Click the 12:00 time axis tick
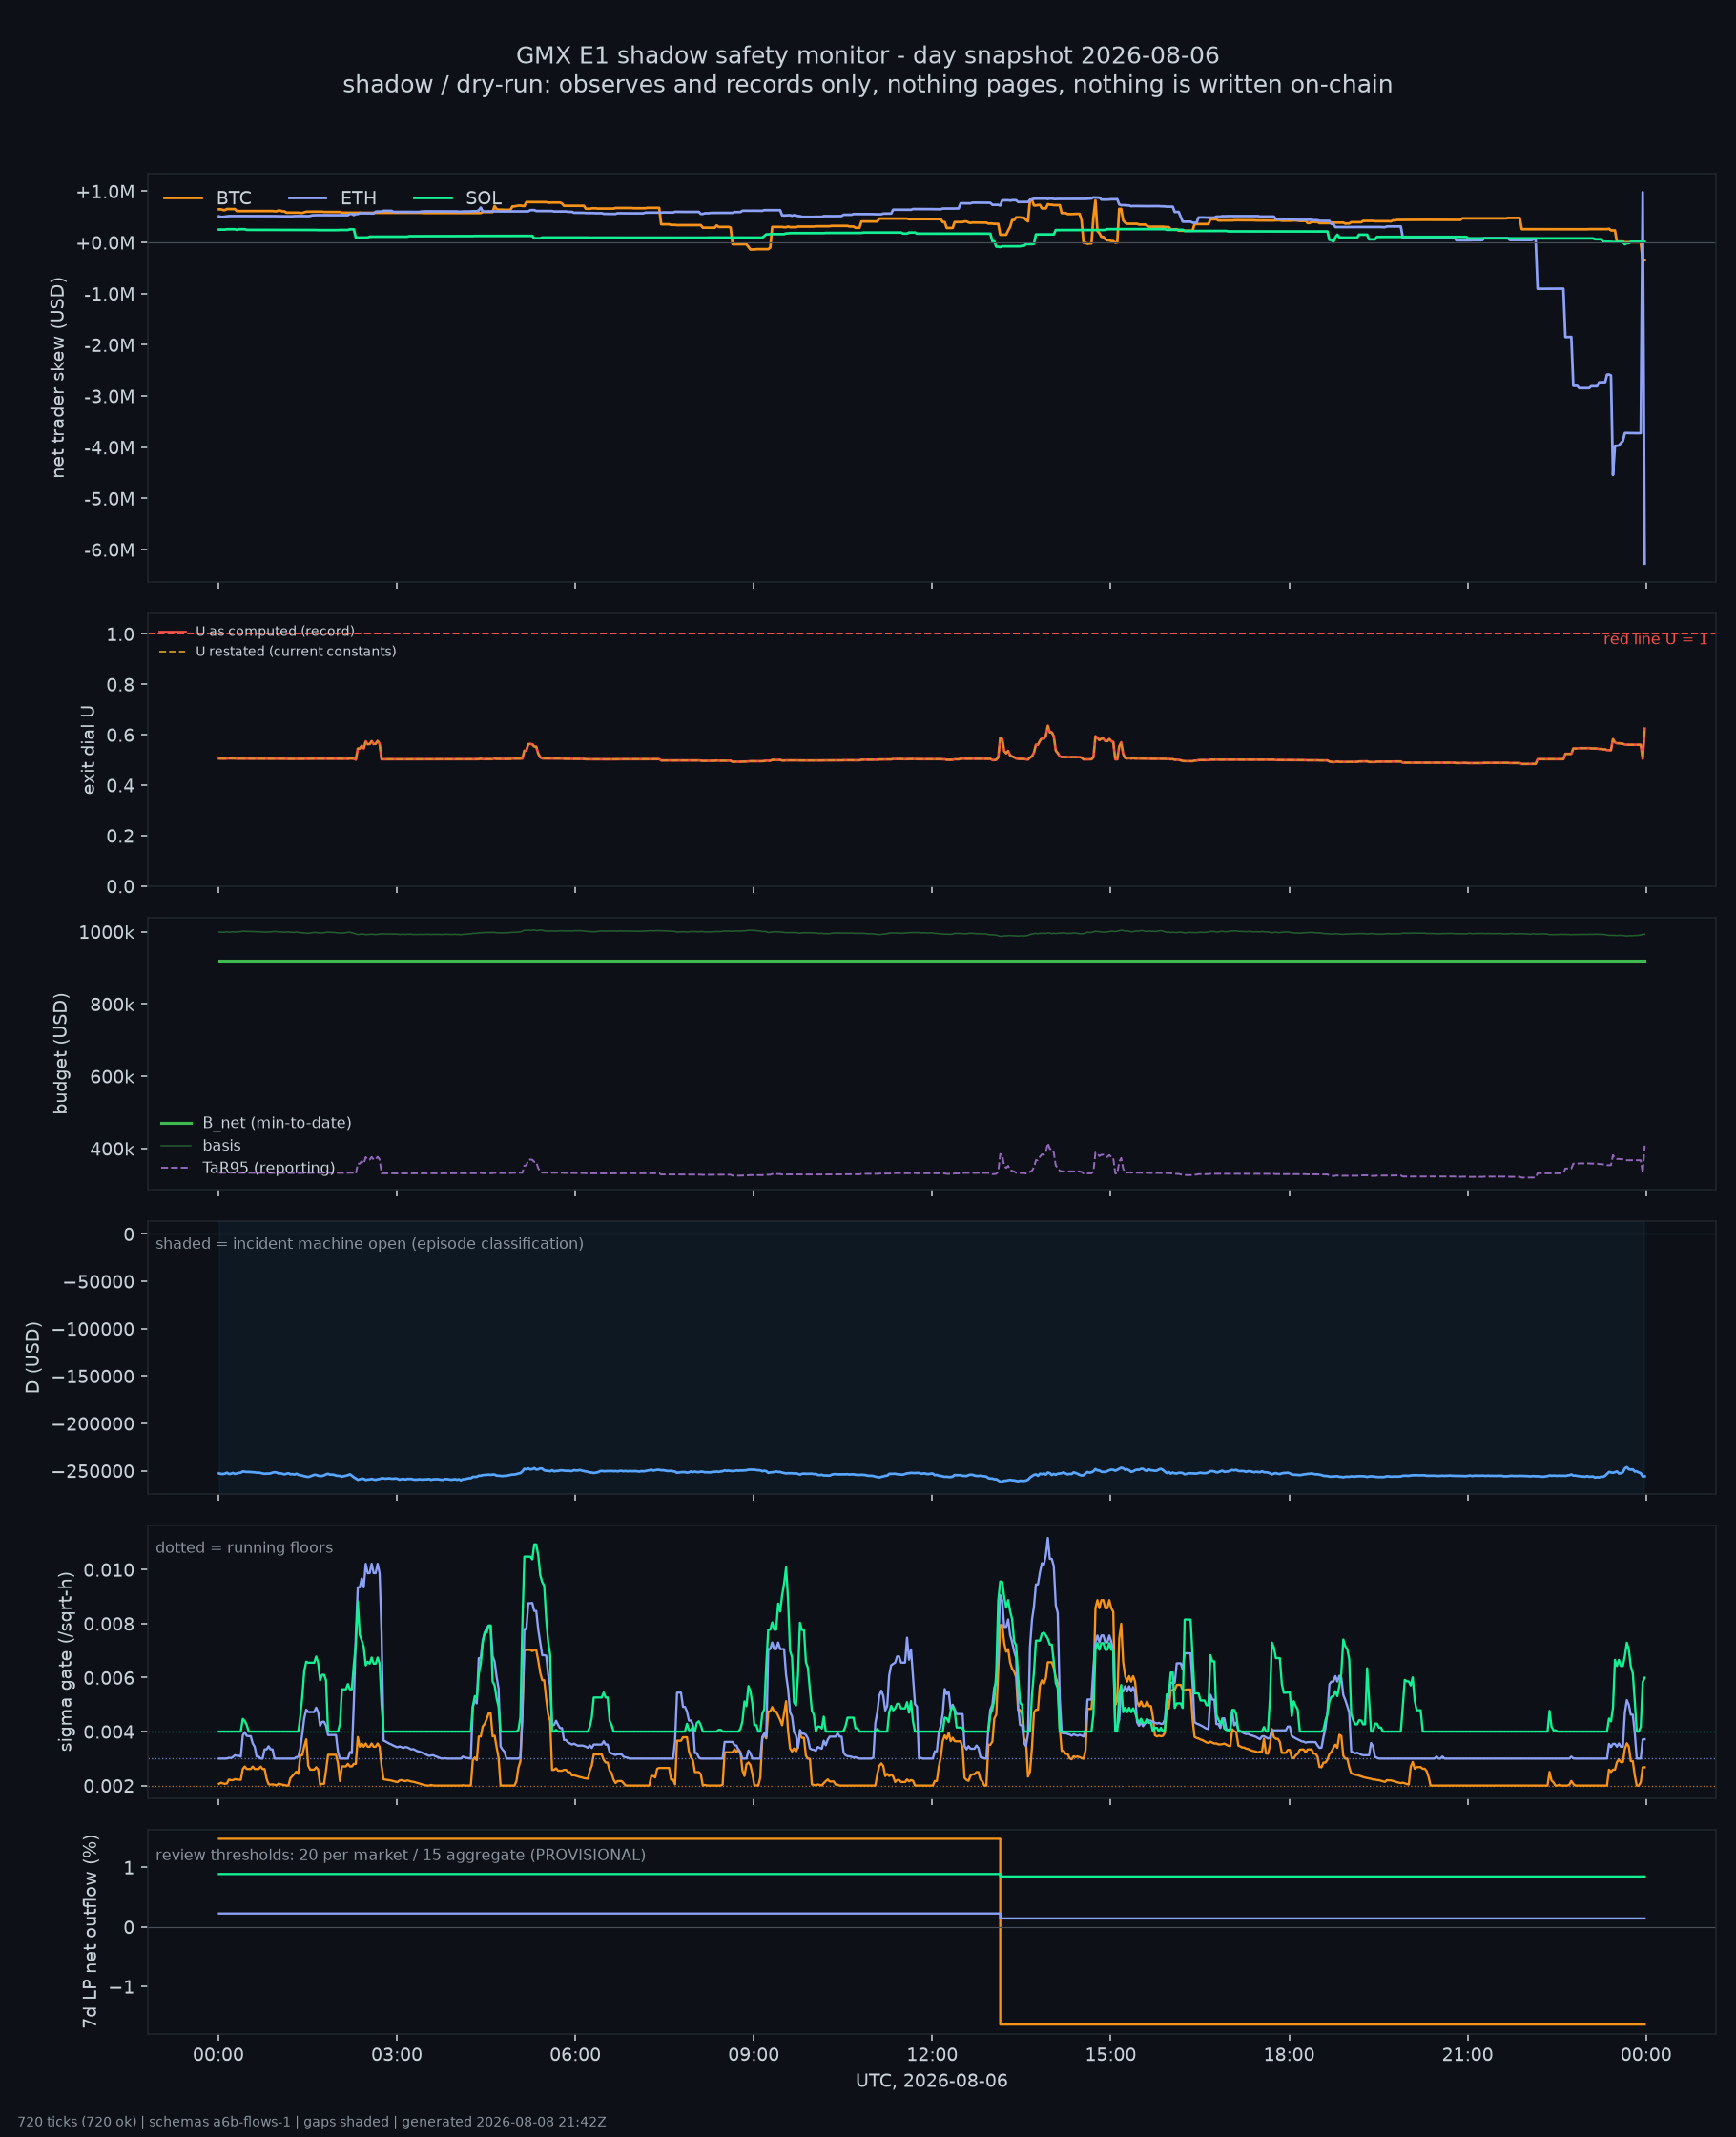Image resolution: width=1736 pixels, height=2137 pixels. [931, 2055]
